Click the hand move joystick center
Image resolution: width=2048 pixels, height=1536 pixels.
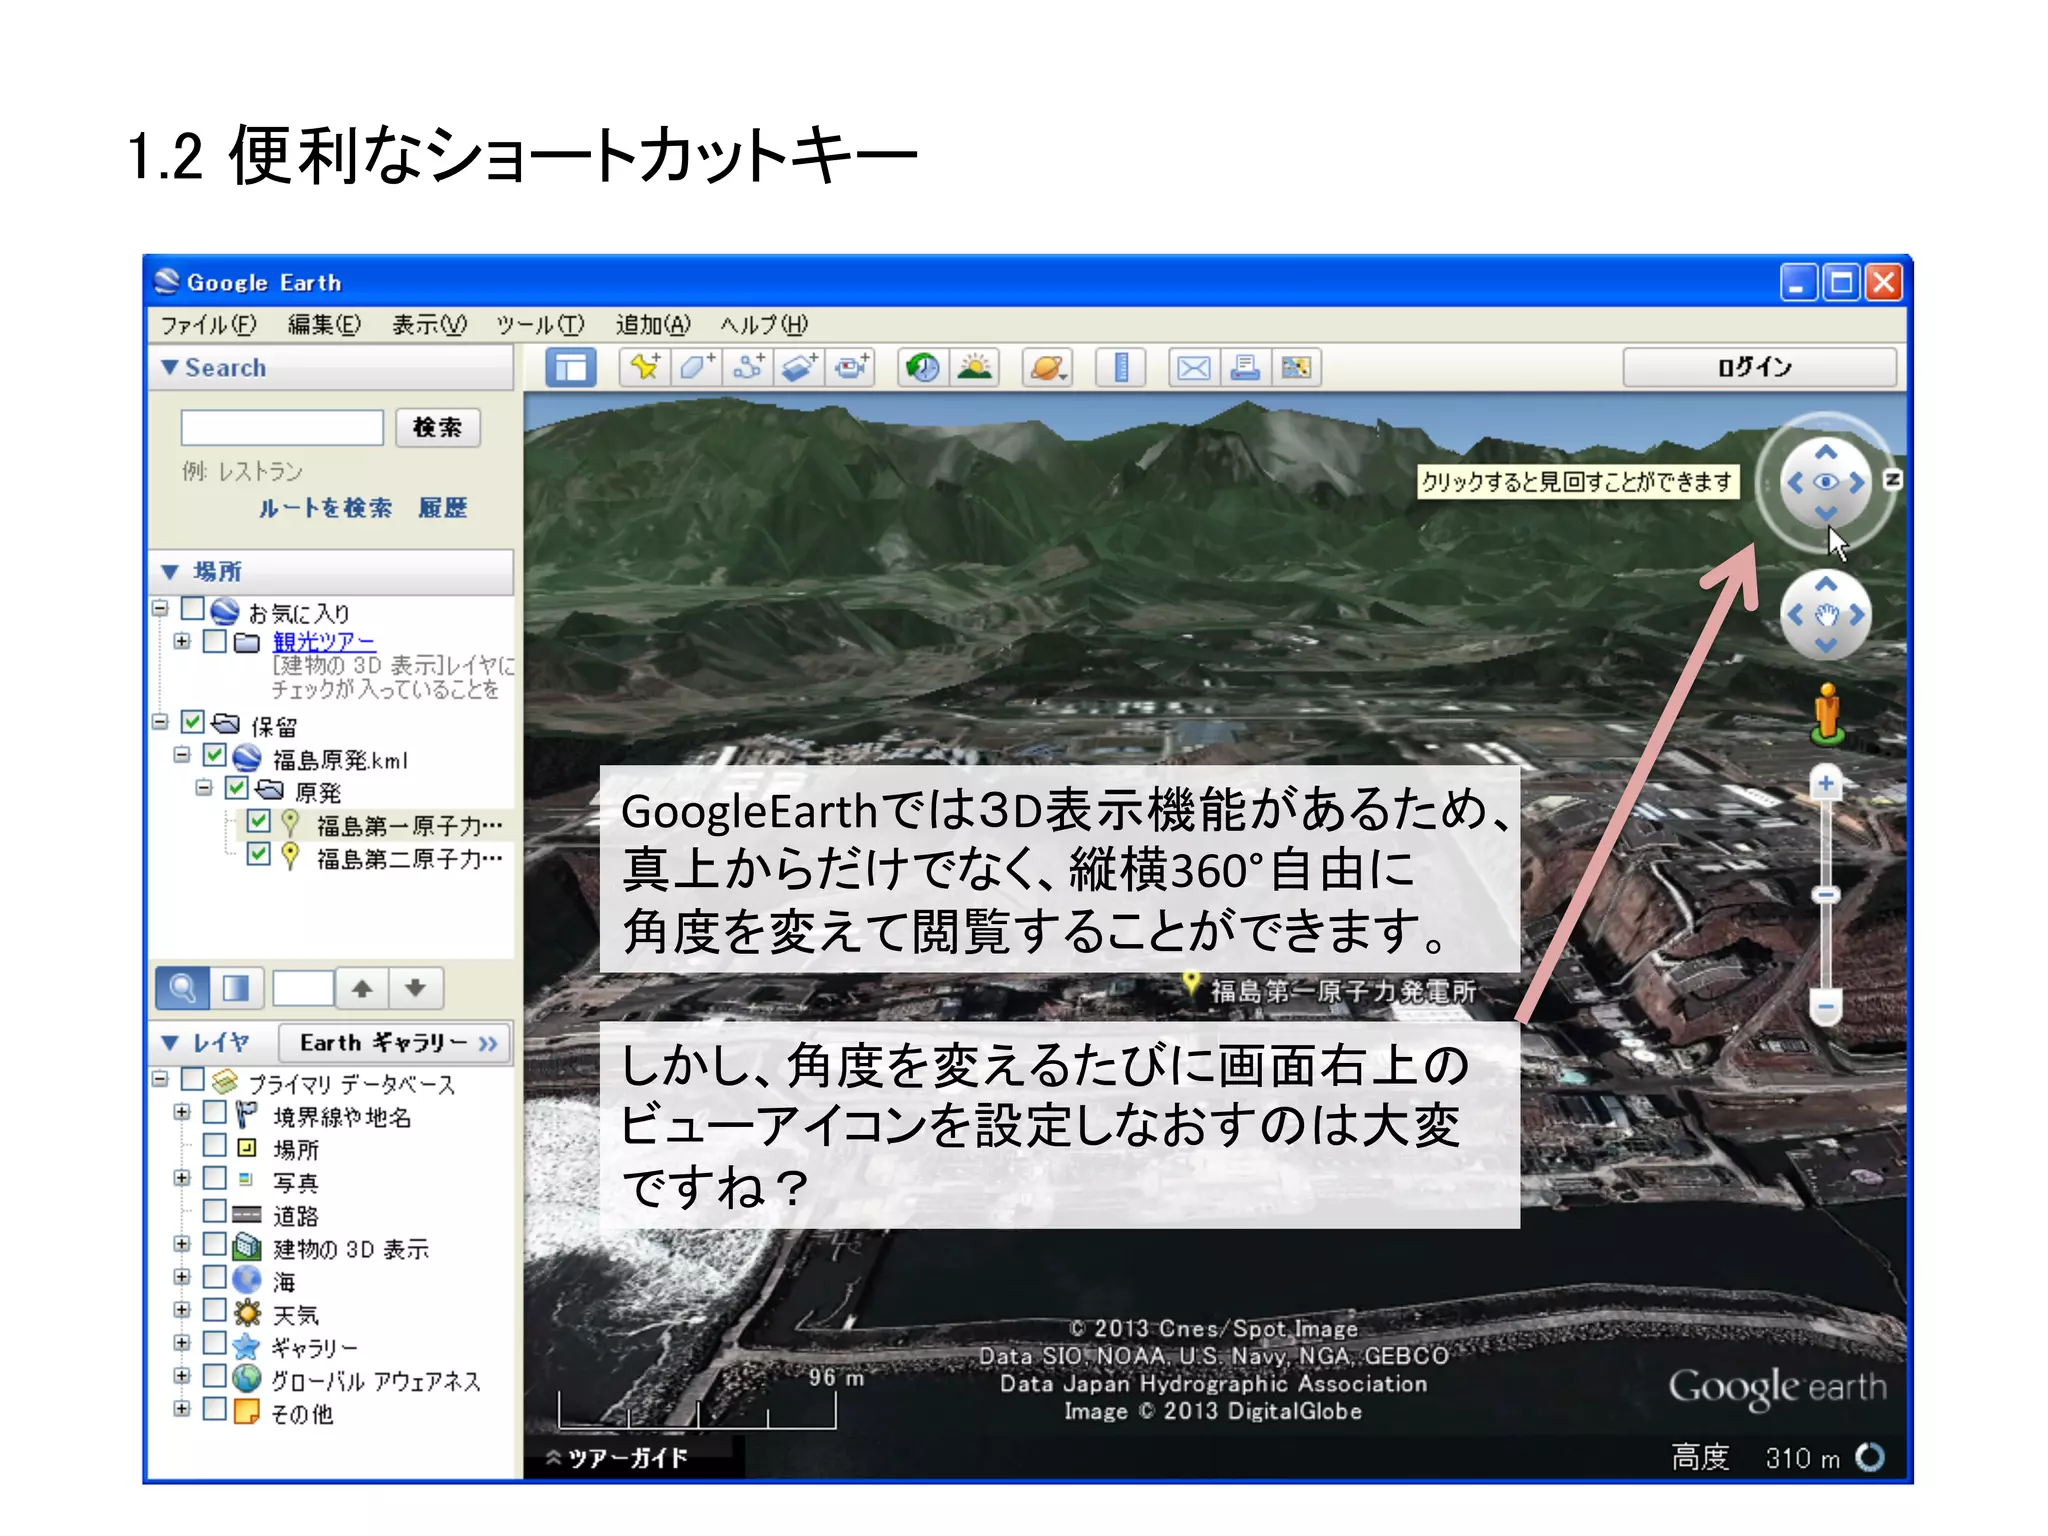coord(1826,615)
